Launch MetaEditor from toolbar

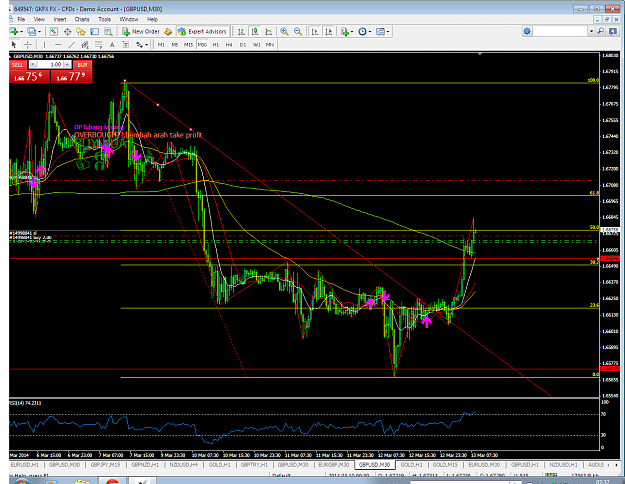pyautogui.click(x=168, y=31)
